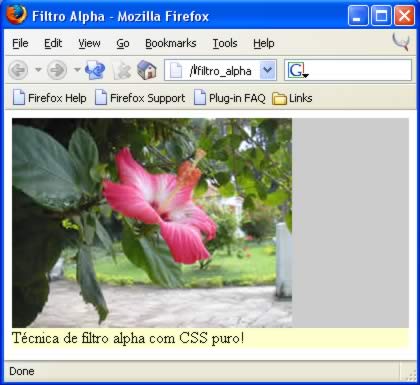Minimize the Firefox window
Image resolution: width=420 pixels, height=385 pixels.
(x=358, y=16)
